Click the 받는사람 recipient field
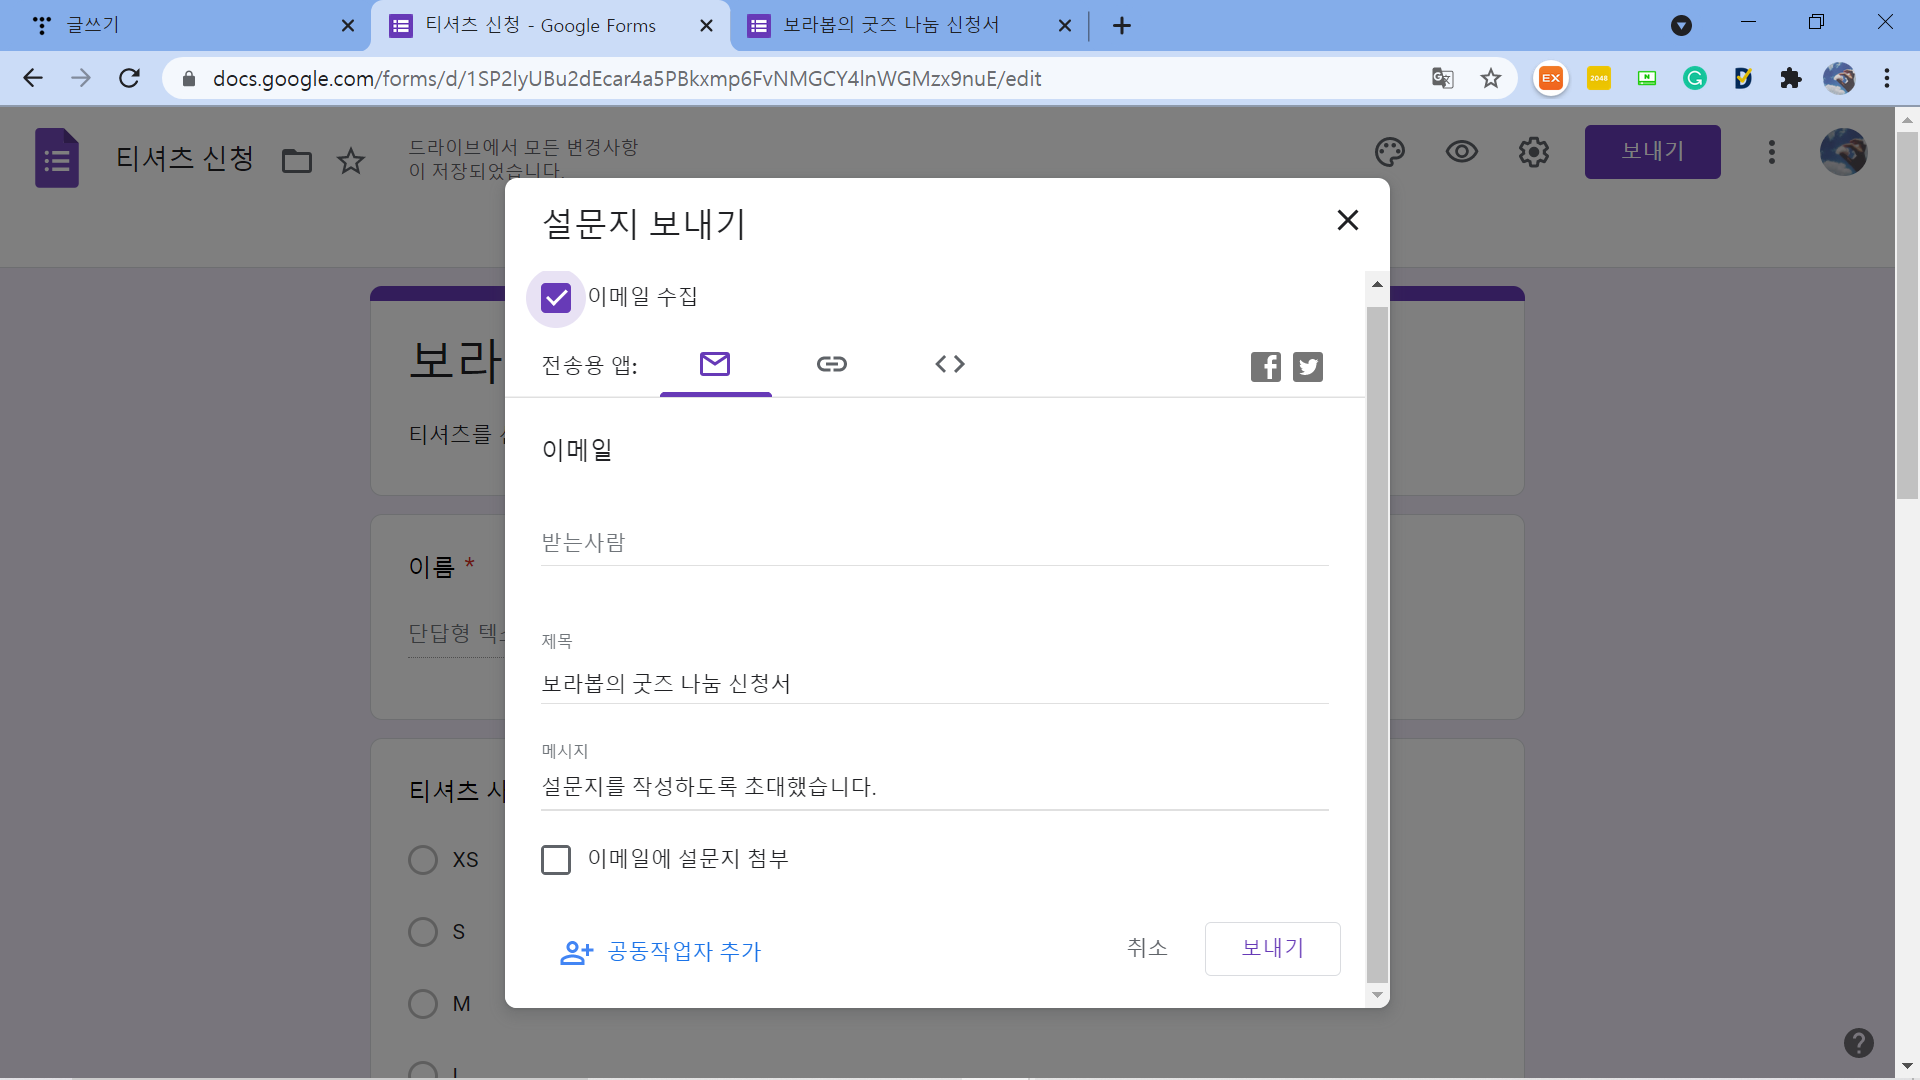This screenshot has width=1920, height=1080. click(933, 543)
